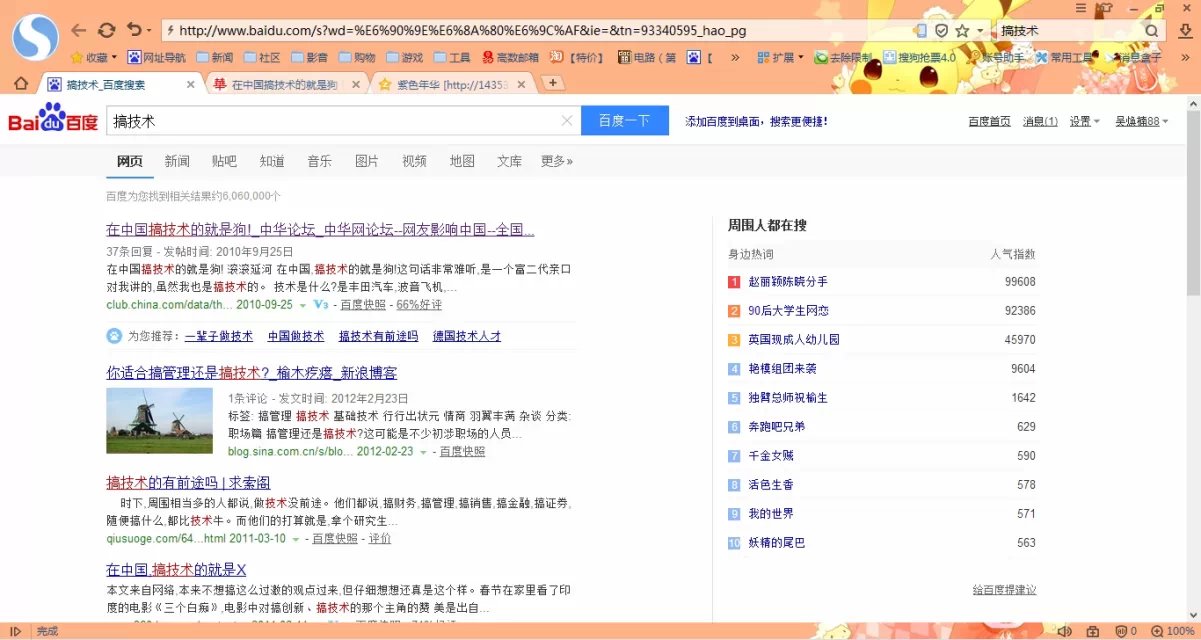
Task: Select the 地图 search category
Action: pos(462,161)
